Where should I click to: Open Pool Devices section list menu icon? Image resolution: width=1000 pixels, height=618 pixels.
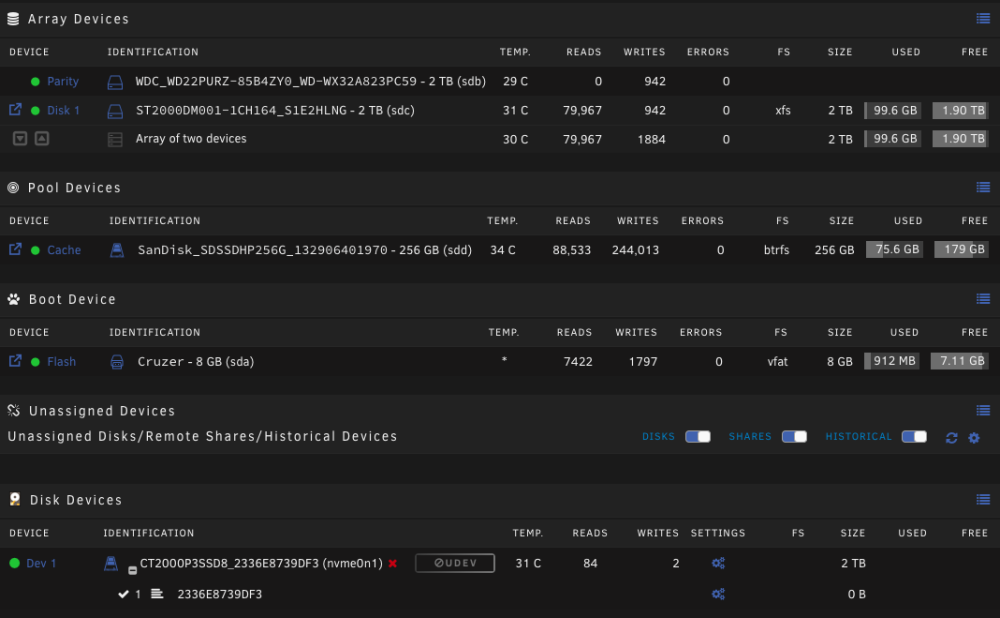pos(983,188)
